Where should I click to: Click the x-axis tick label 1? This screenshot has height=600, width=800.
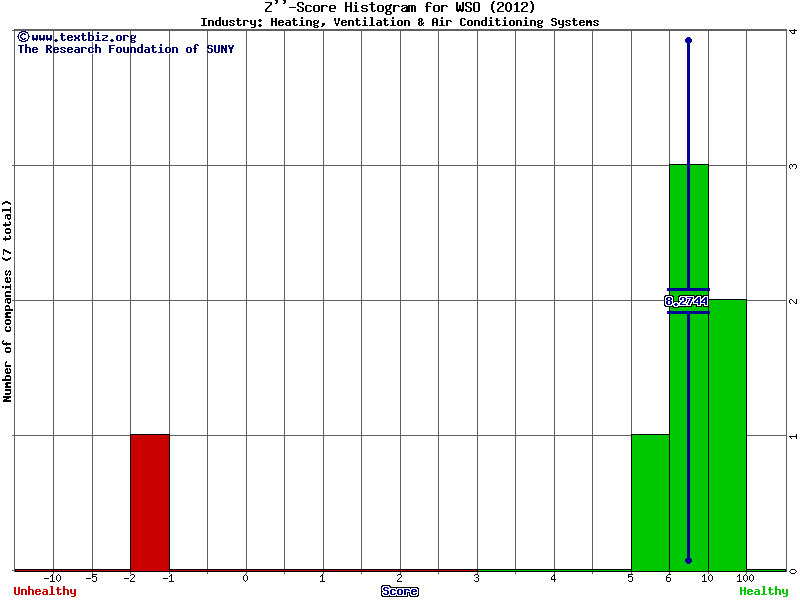pos(322,578)
